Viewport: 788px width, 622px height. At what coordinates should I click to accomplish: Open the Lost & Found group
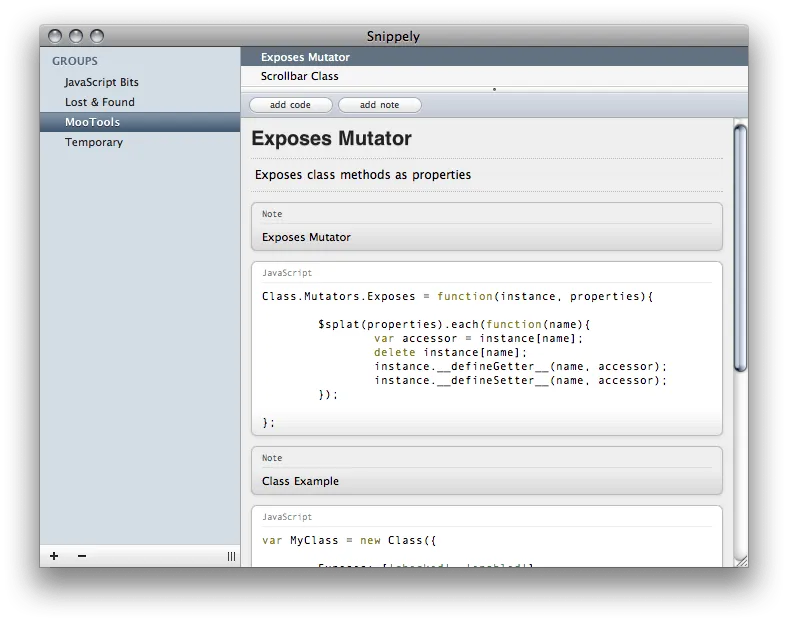pyautogui.click(x=100, y=102)
